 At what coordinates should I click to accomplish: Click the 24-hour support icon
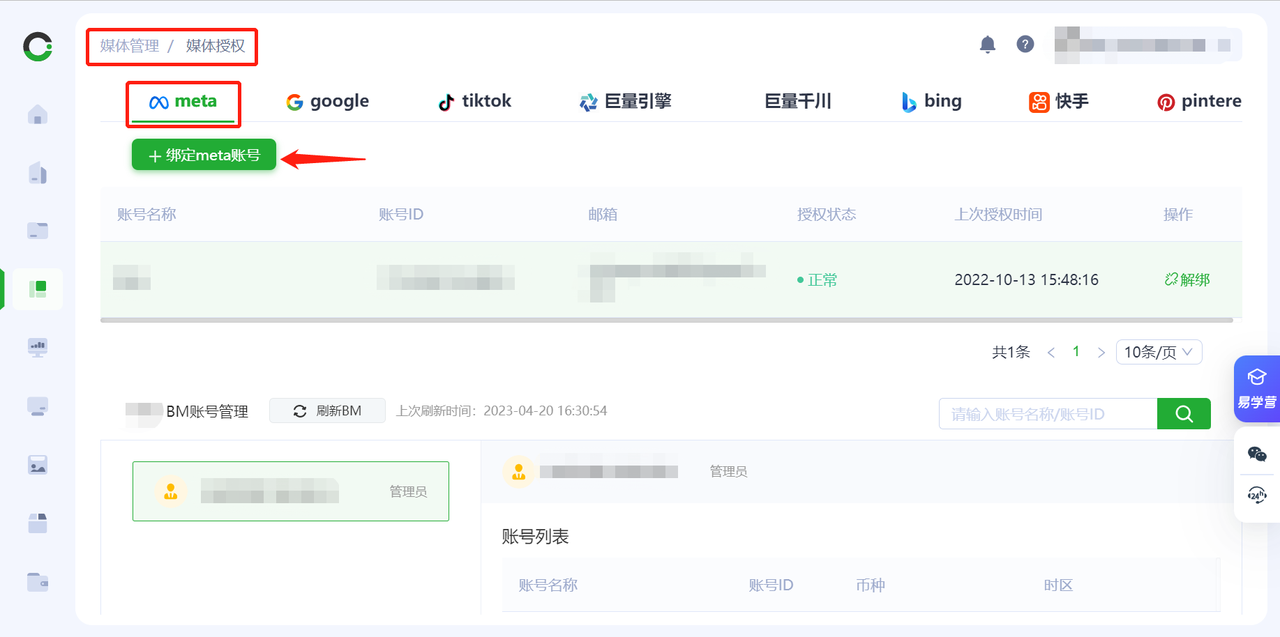pyautogui.click(x=1257, y=495)
